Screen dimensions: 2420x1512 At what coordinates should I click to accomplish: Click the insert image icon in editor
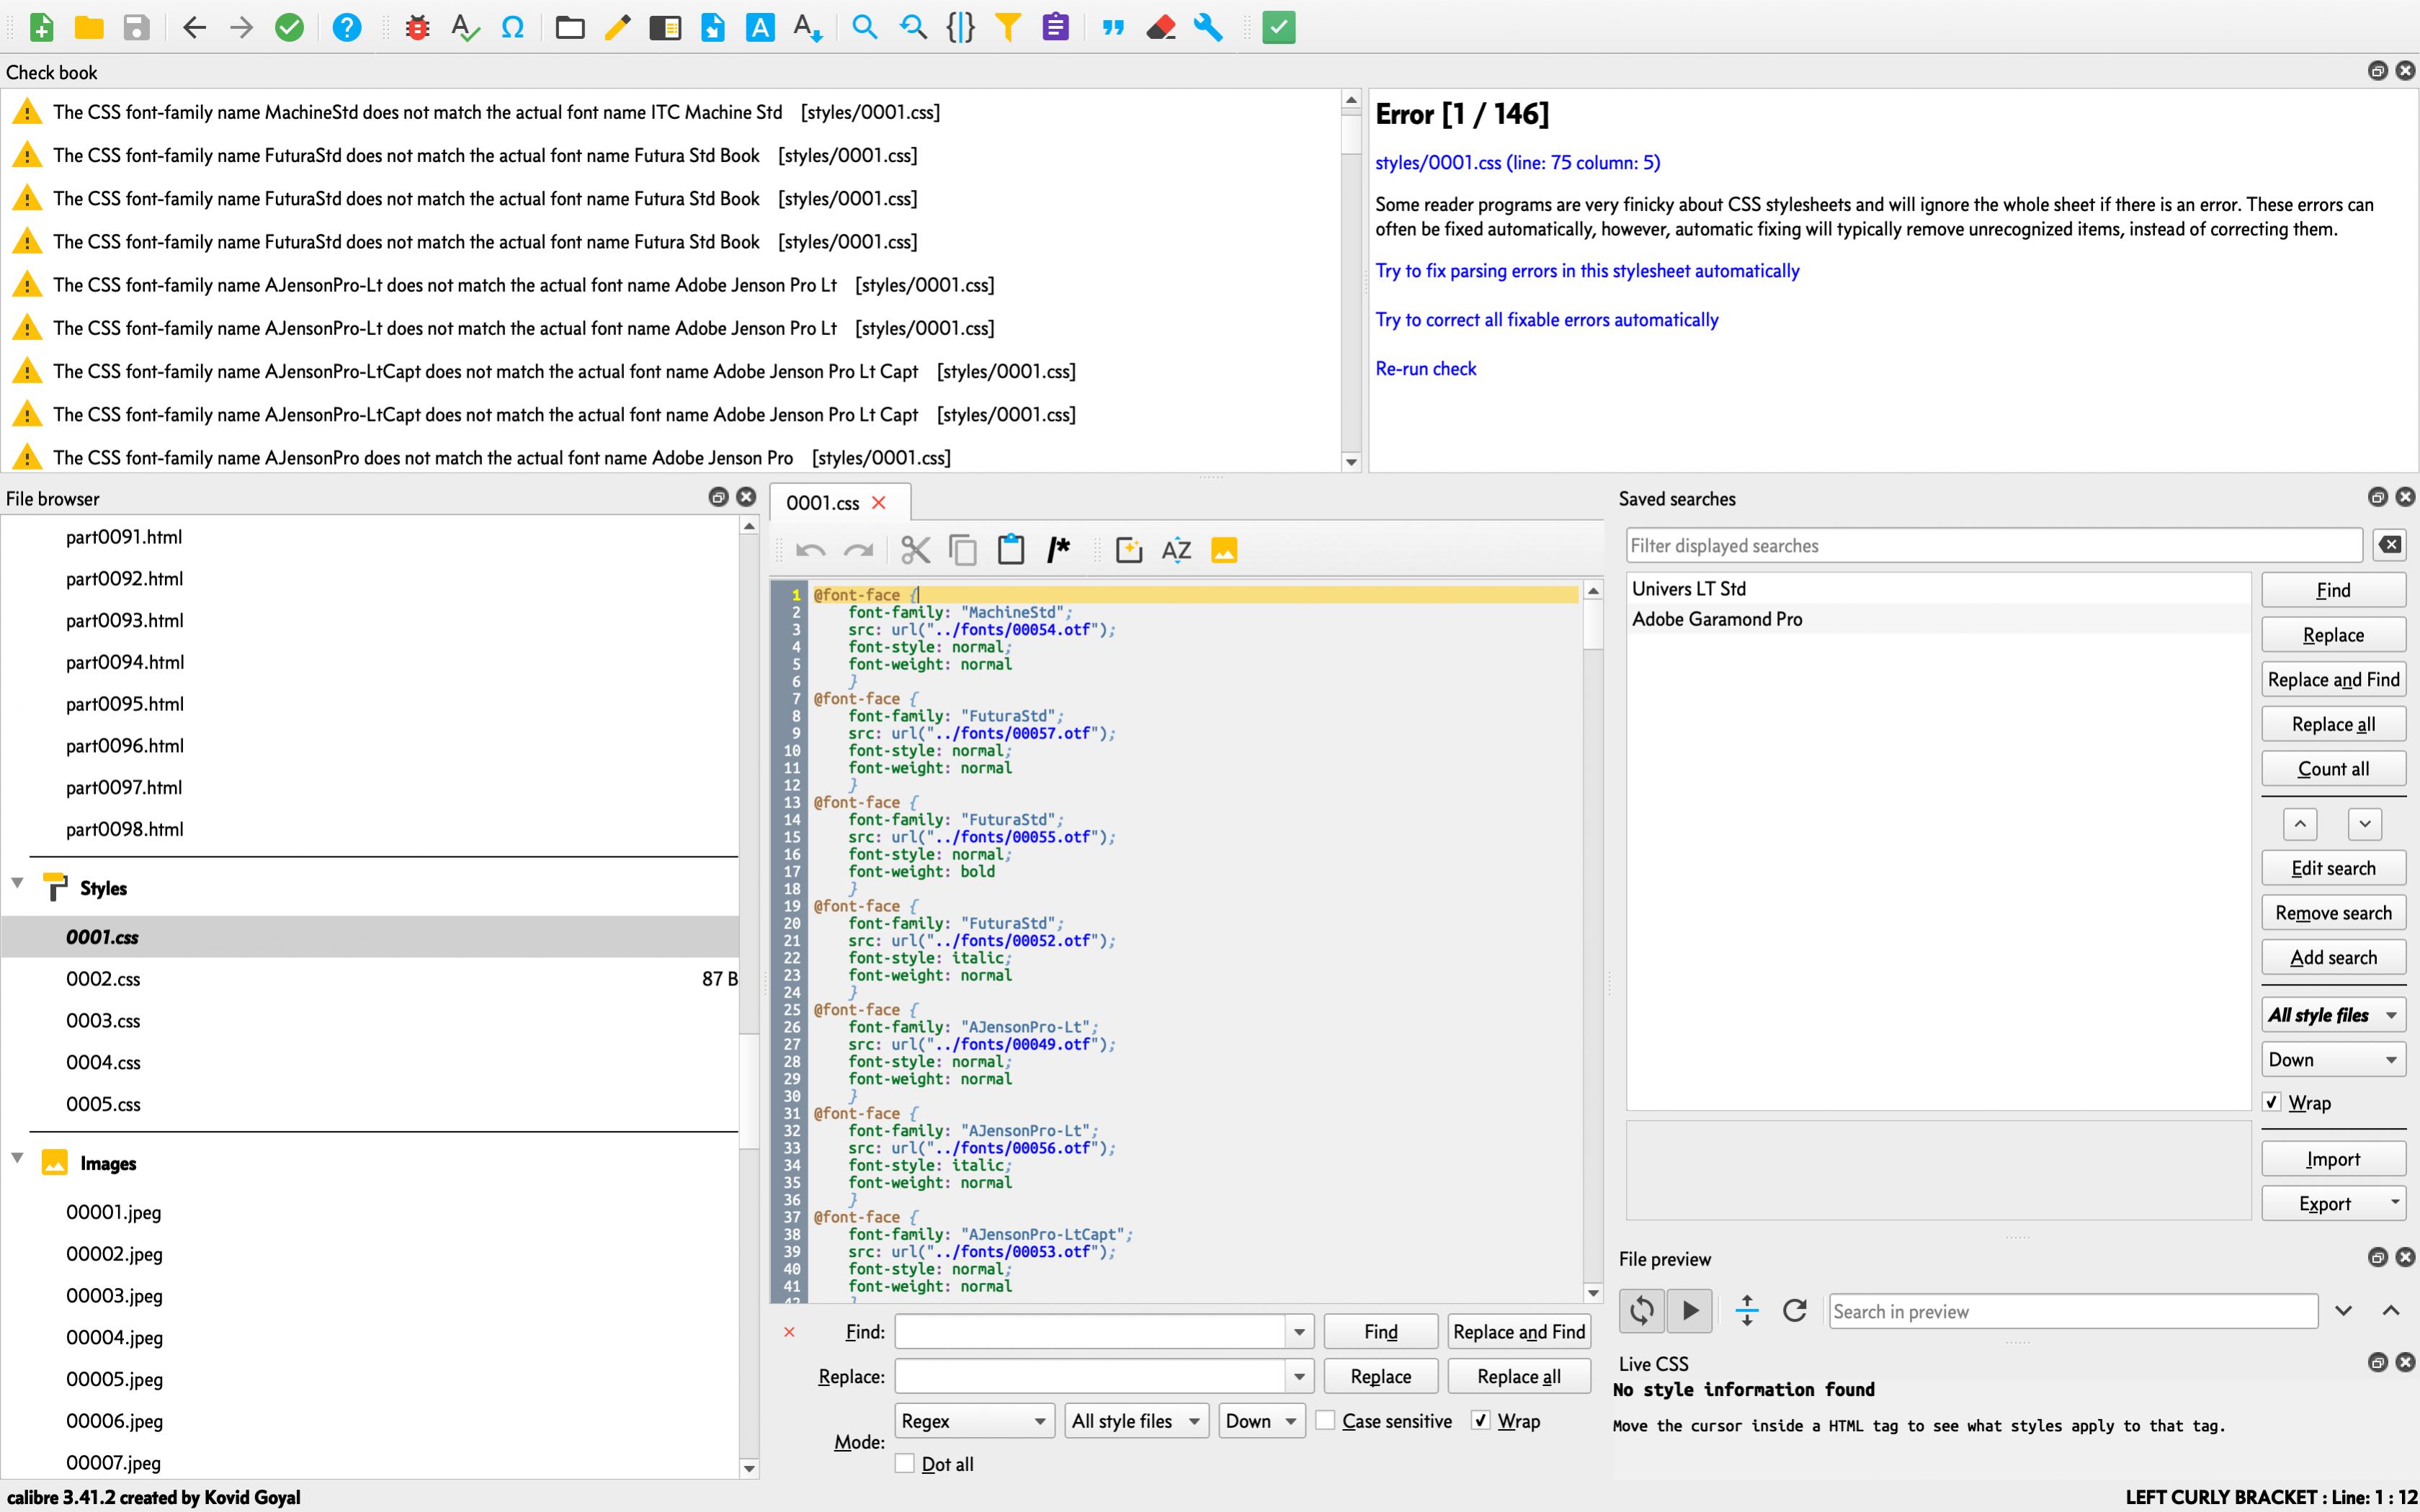pos(1224,550)
